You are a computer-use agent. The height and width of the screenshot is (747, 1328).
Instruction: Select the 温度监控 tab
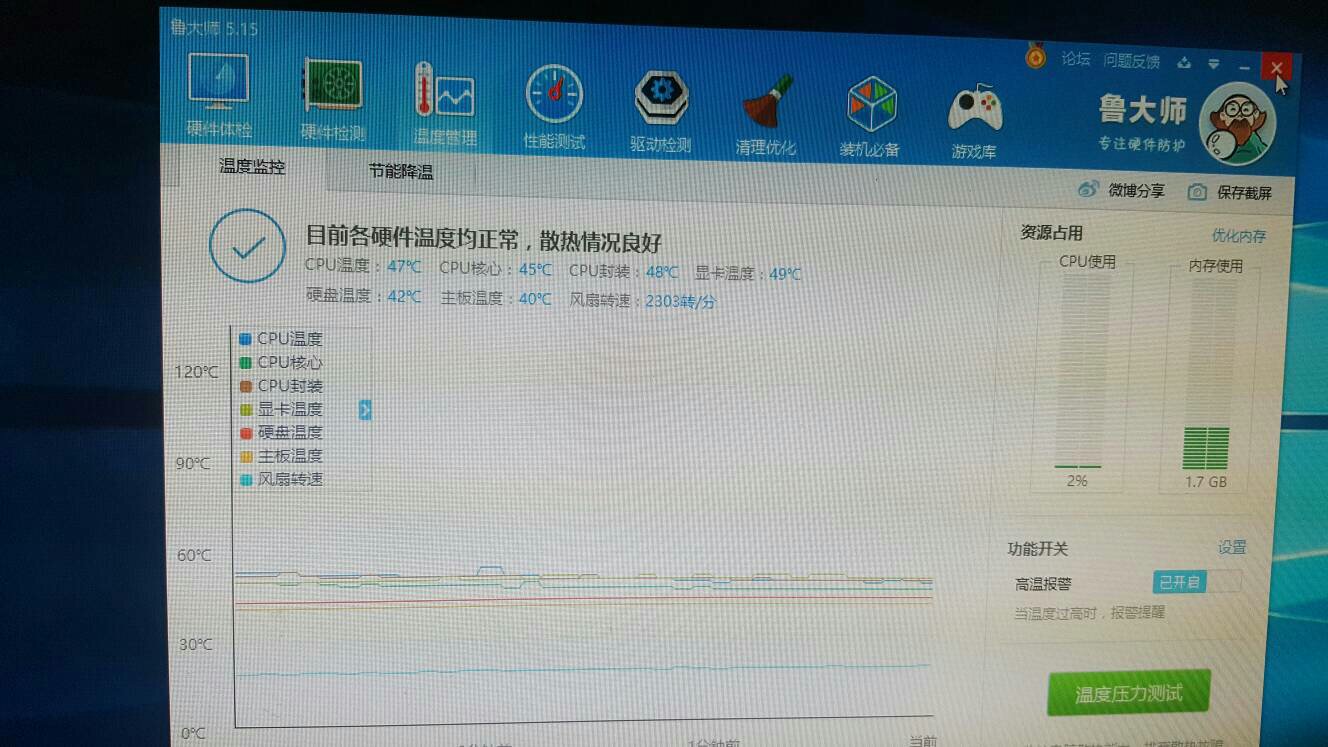click(252, 167)
